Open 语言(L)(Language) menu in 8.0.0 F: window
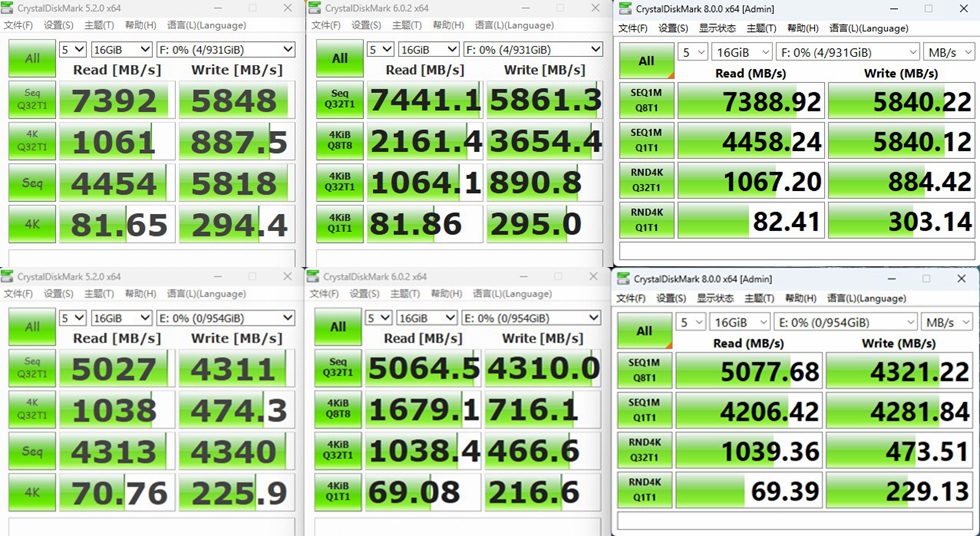This screenshot has height=536, width=980. 868,28
